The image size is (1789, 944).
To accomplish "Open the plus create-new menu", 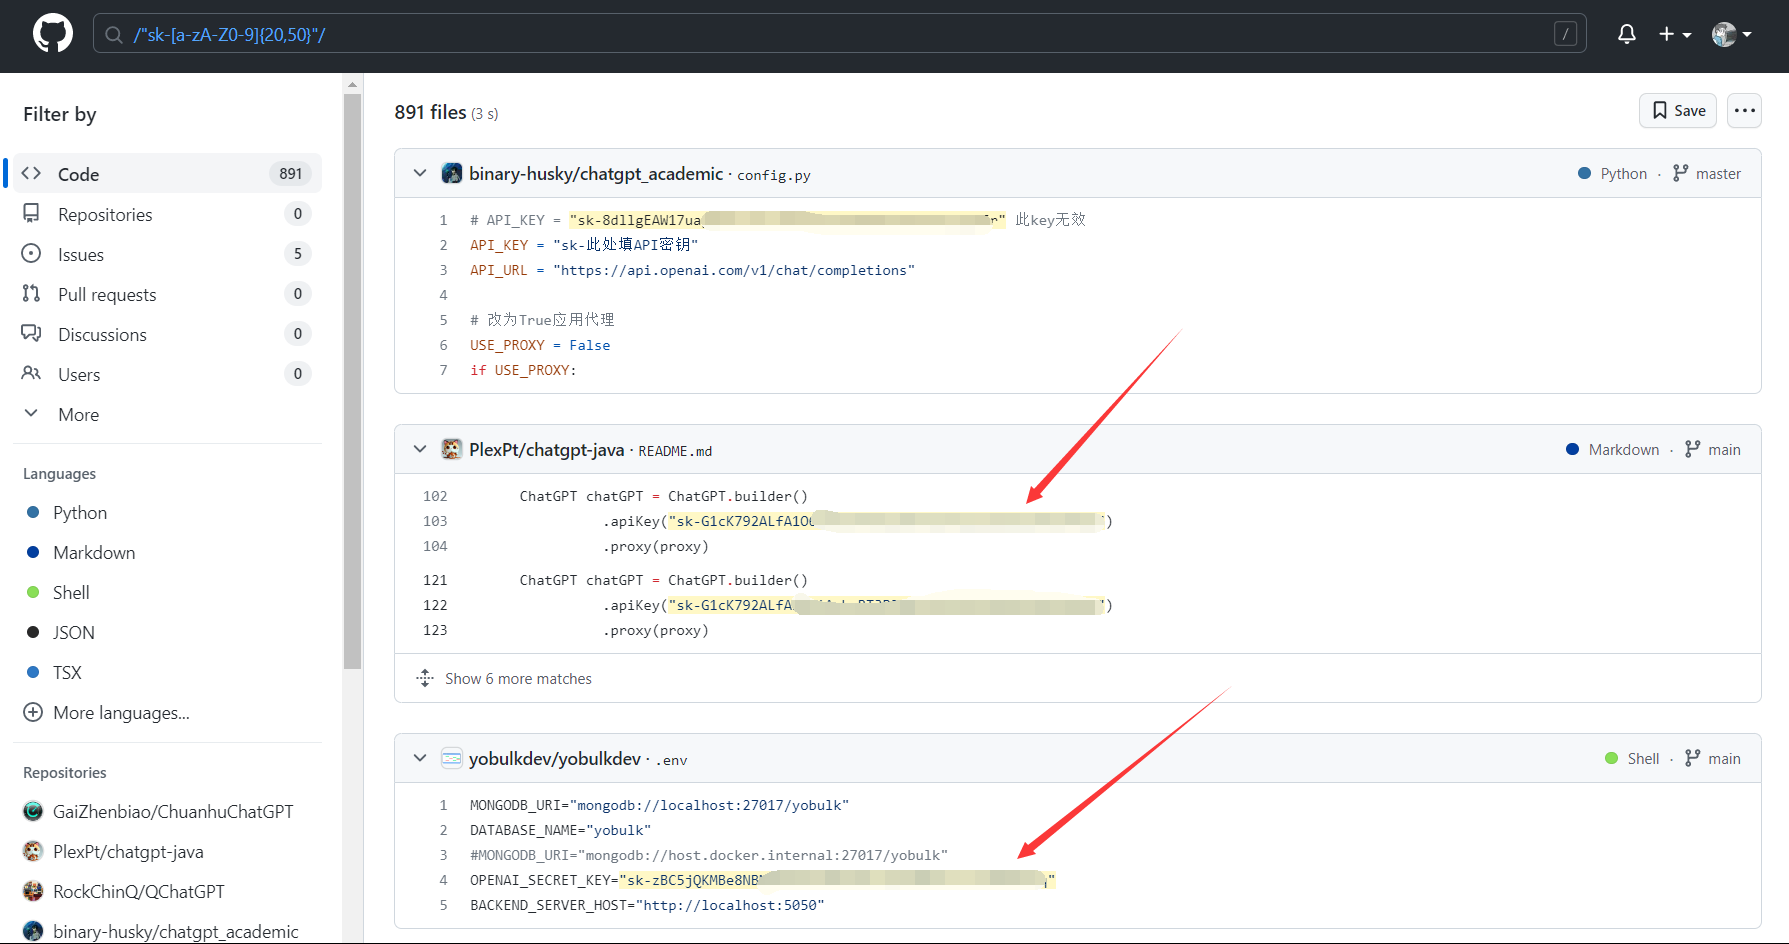I will pos(1675,34).
